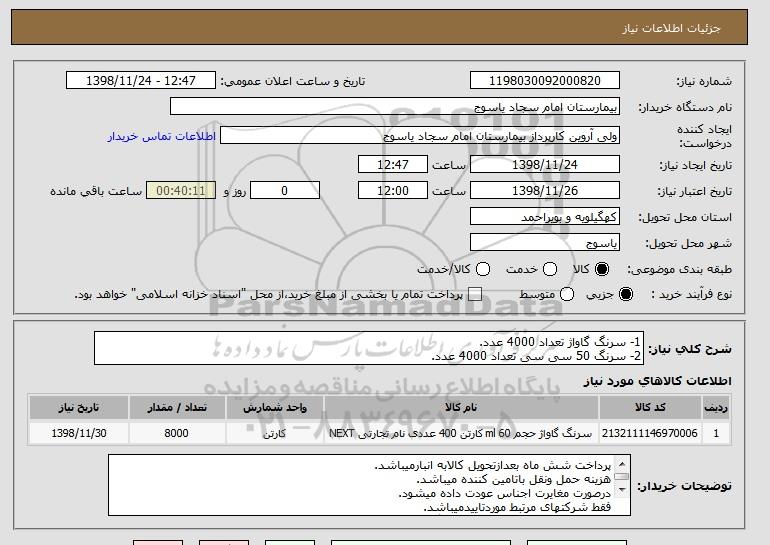Image resolution: width=770 pixels, height=545 pixels.
Task: Click scroll up arrow in buyer notes box
Action: (x=622, y=464)
